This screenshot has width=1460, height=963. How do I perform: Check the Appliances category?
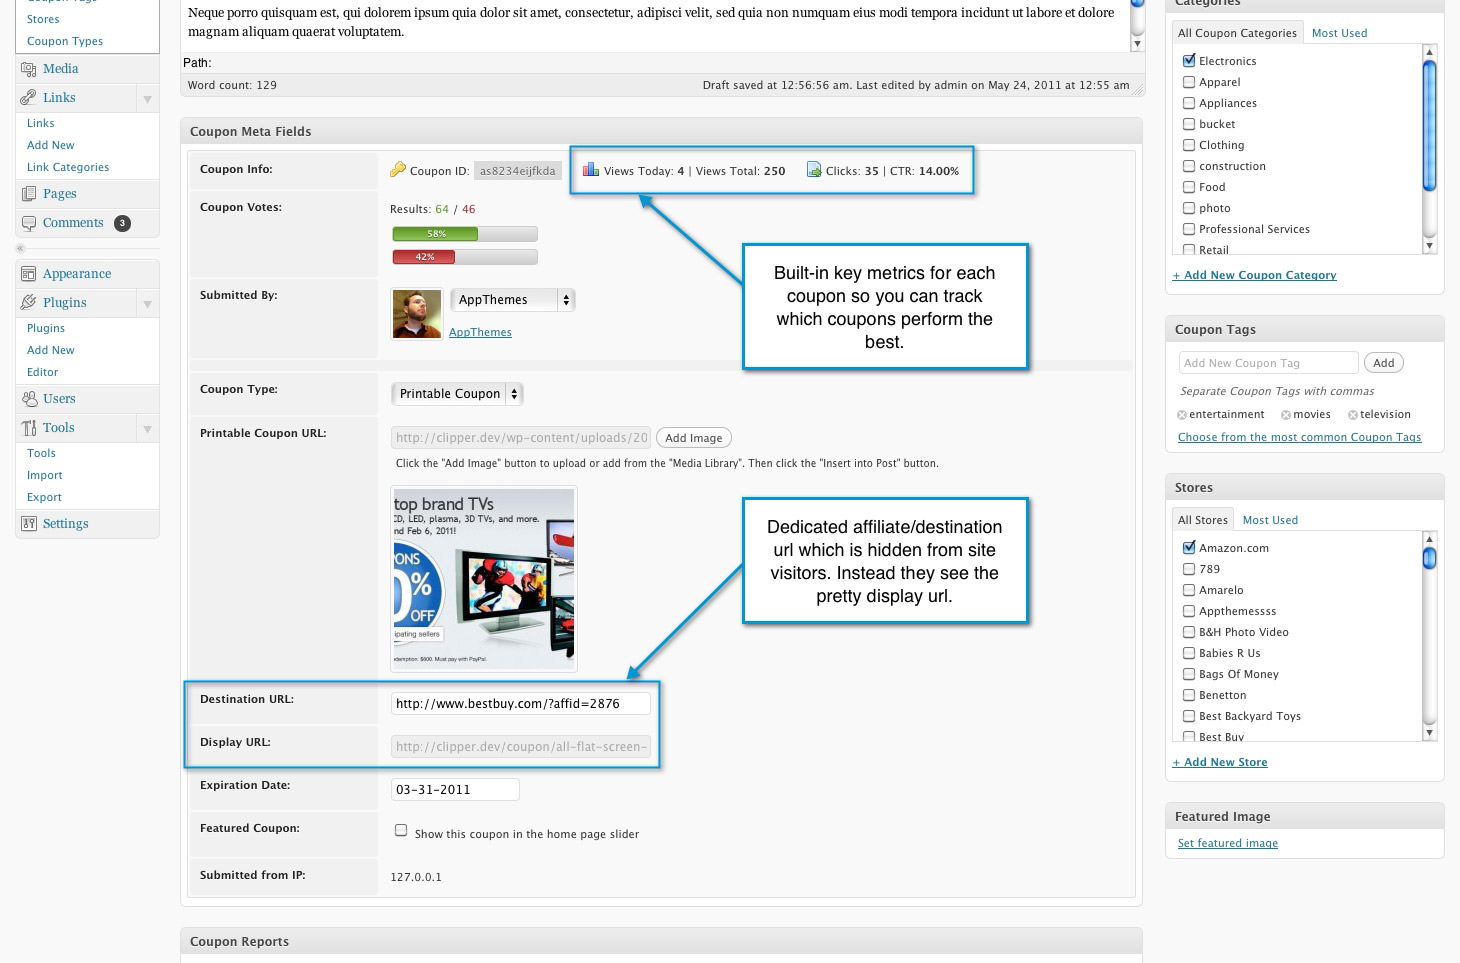point(1189,103)
